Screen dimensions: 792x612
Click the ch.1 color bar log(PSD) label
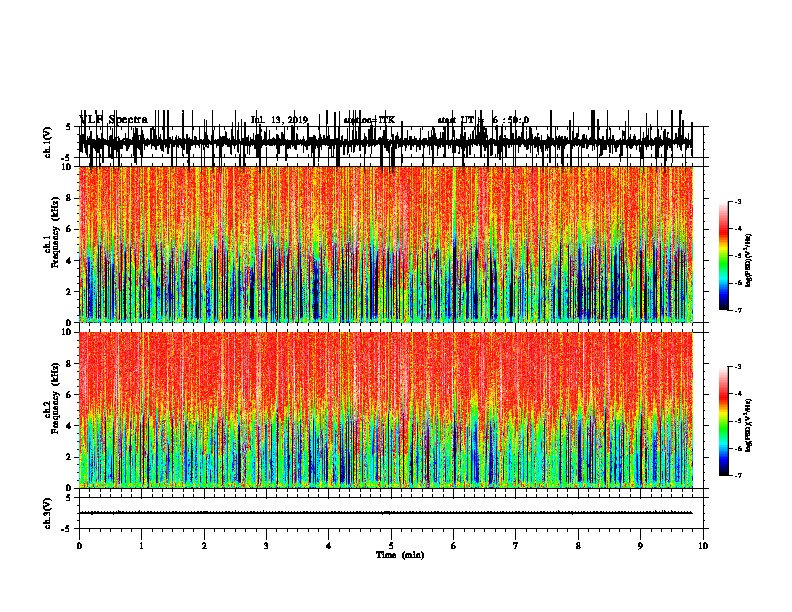(749, 260)
